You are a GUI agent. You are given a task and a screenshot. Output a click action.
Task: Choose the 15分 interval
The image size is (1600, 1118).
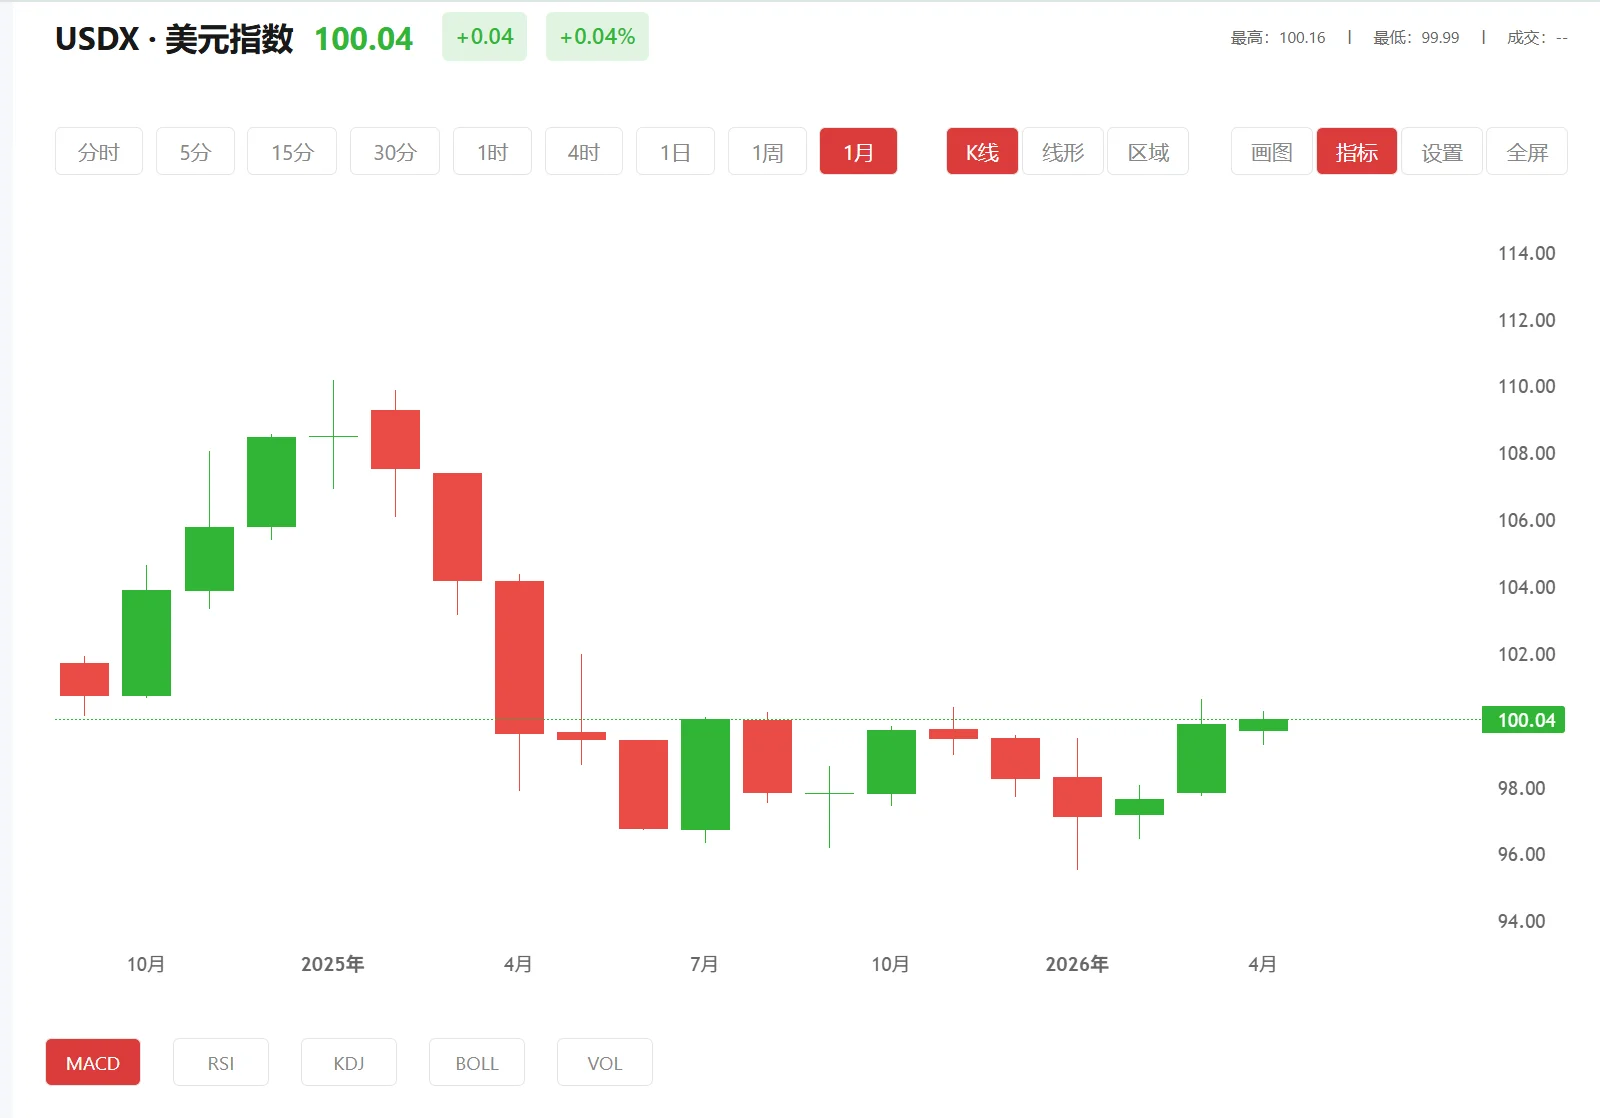[292, 152]
